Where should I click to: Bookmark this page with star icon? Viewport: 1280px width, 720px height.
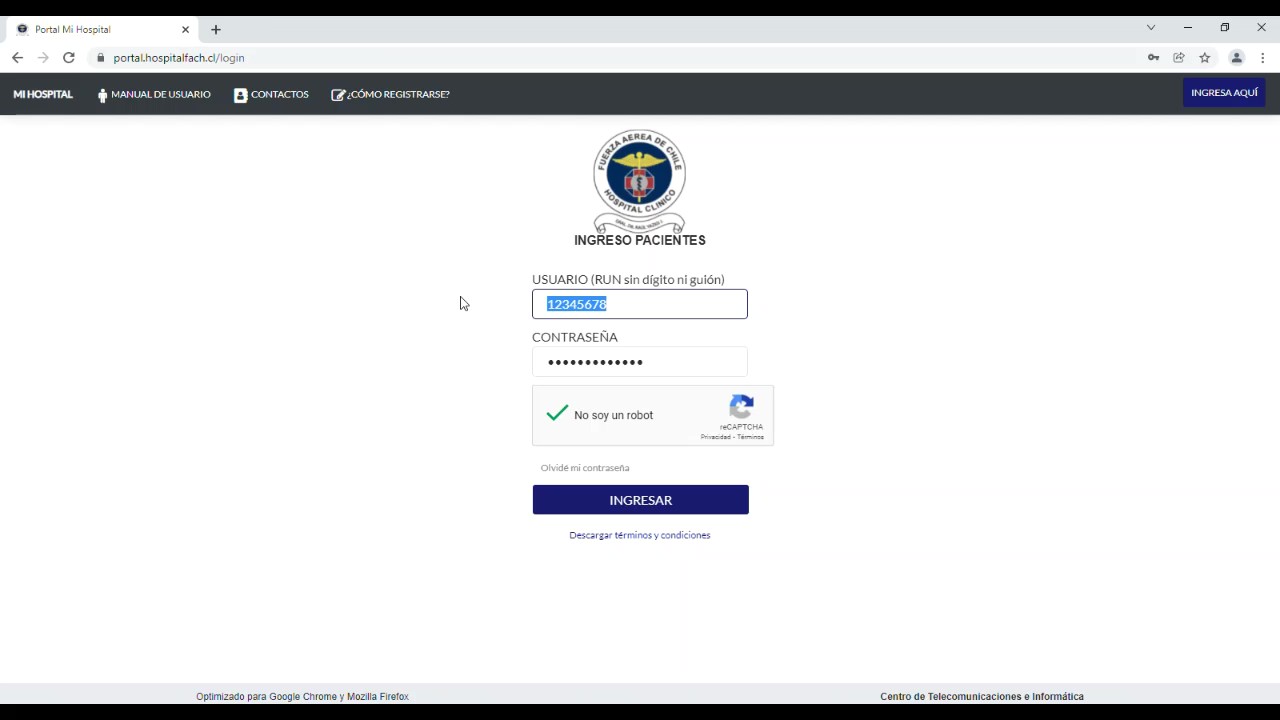click(1205, 58)
